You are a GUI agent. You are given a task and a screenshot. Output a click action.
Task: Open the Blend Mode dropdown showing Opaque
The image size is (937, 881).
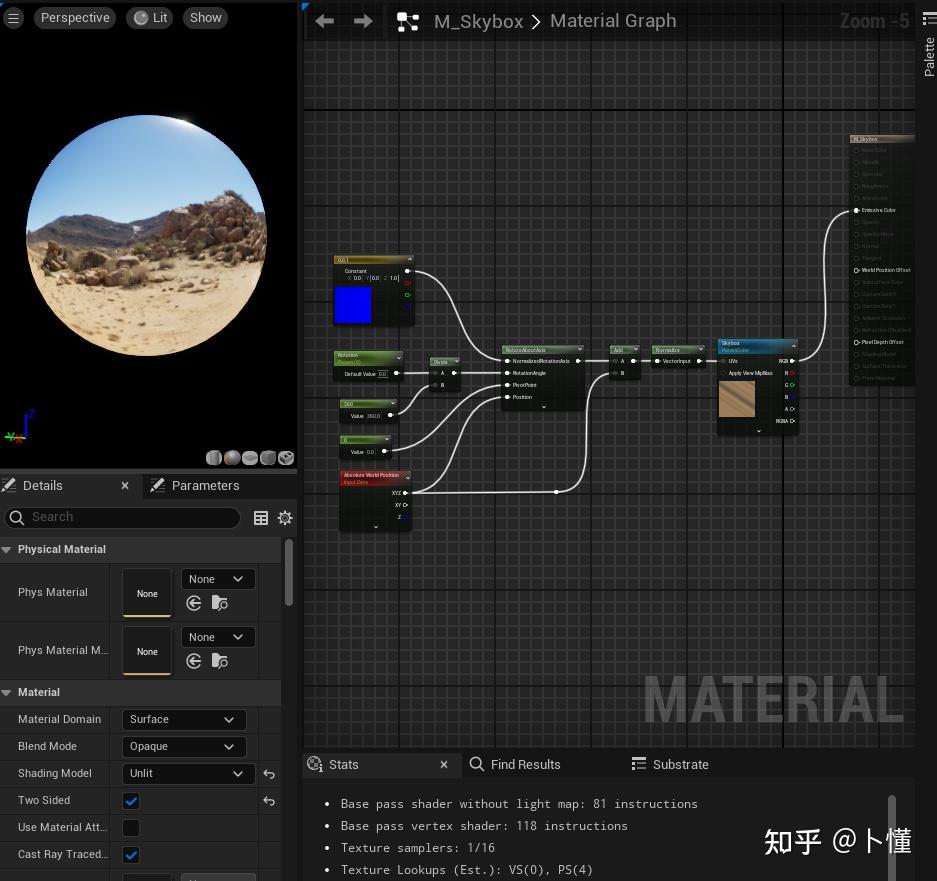(x=183, y=746)
